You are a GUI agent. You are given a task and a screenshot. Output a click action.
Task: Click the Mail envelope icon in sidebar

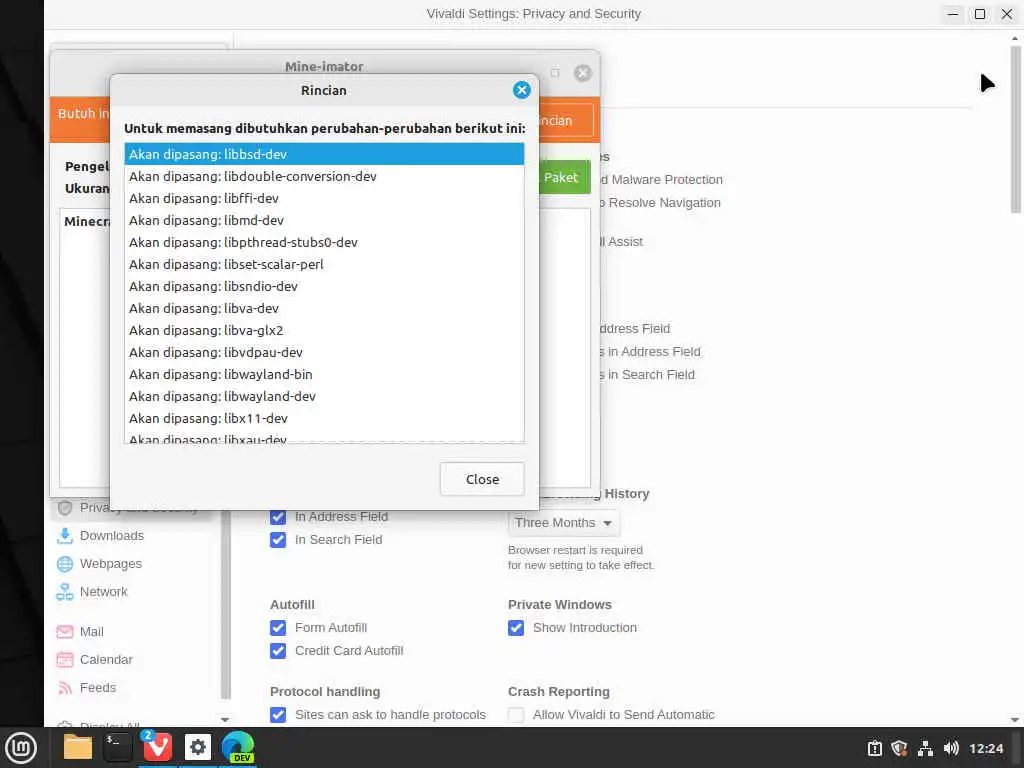[65, 632]
